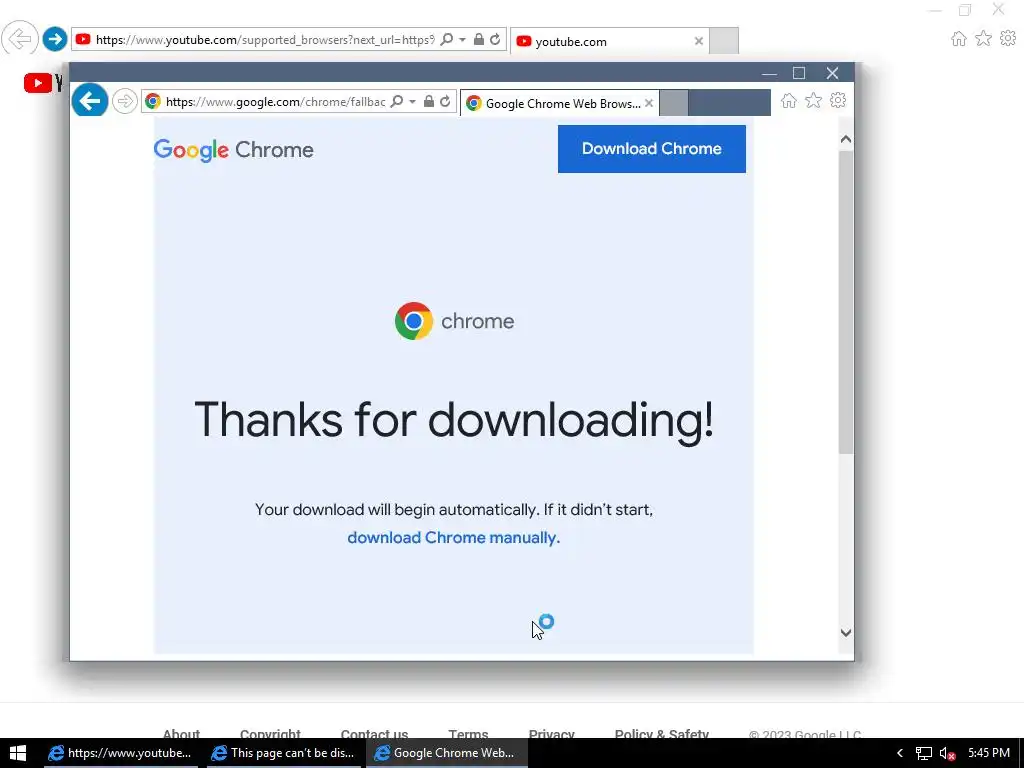Click scrollbar down arrow on Chrome page
This screenshot has height=768, width=1024.
[846, 632]
